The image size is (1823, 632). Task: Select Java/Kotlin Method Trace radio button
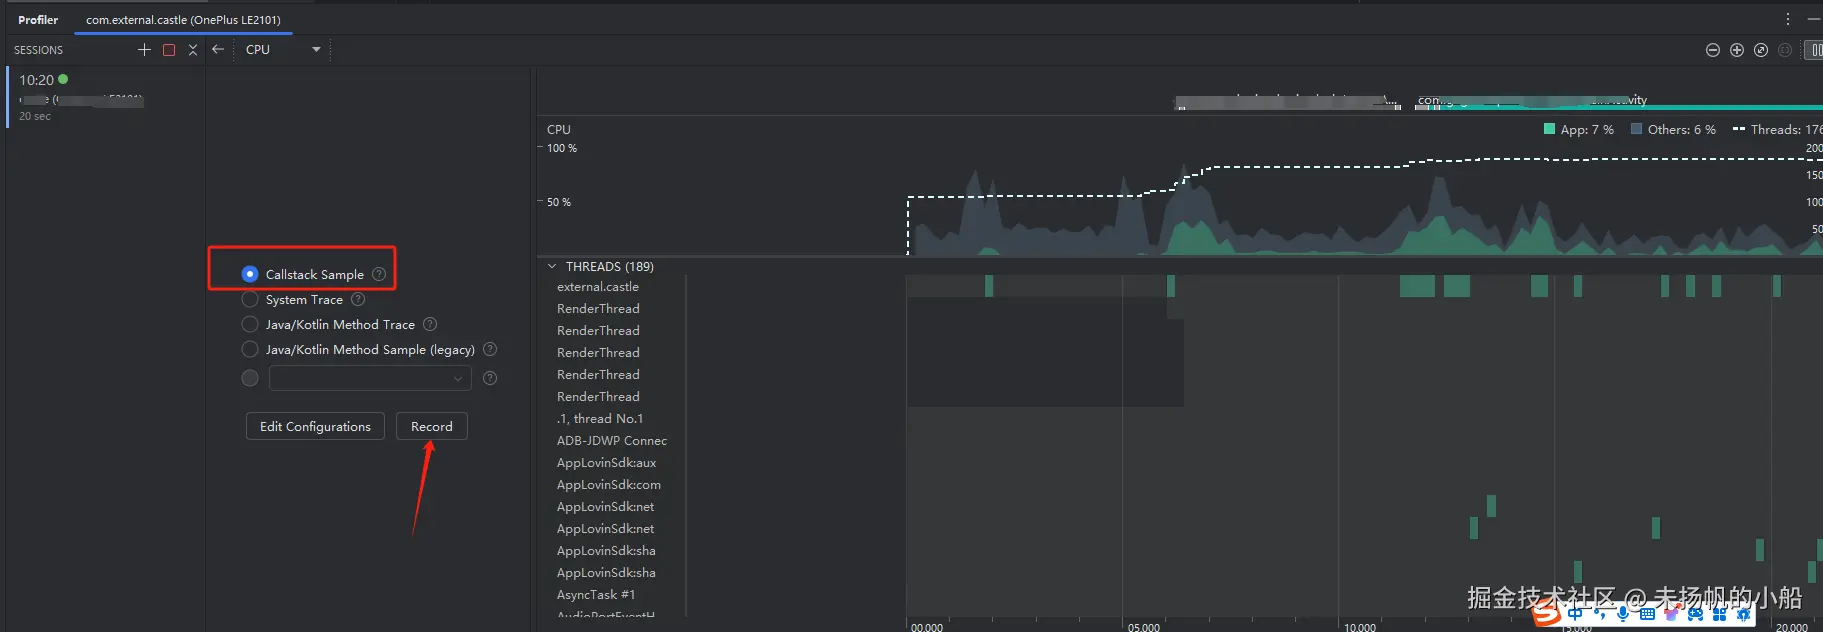point(250,324)
